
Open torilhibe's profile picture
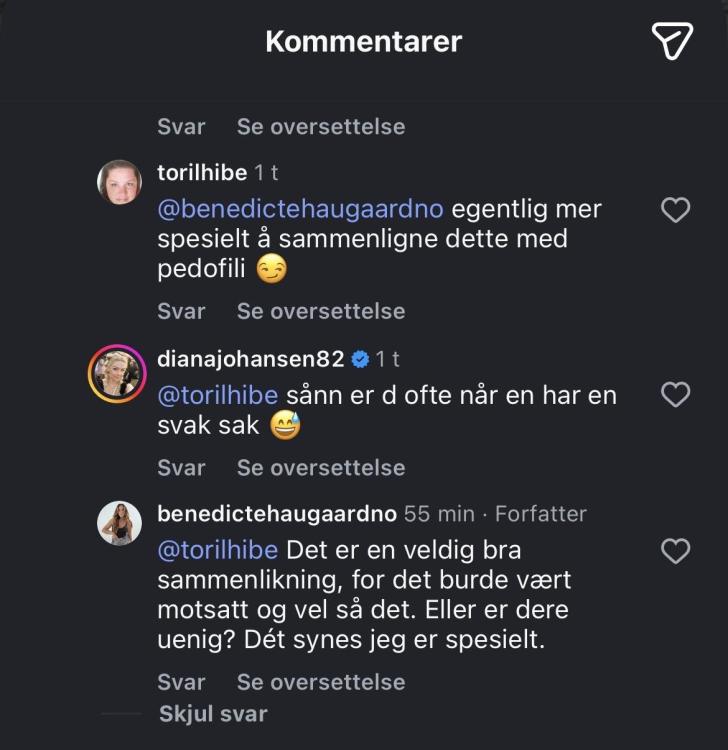(119, 182)
